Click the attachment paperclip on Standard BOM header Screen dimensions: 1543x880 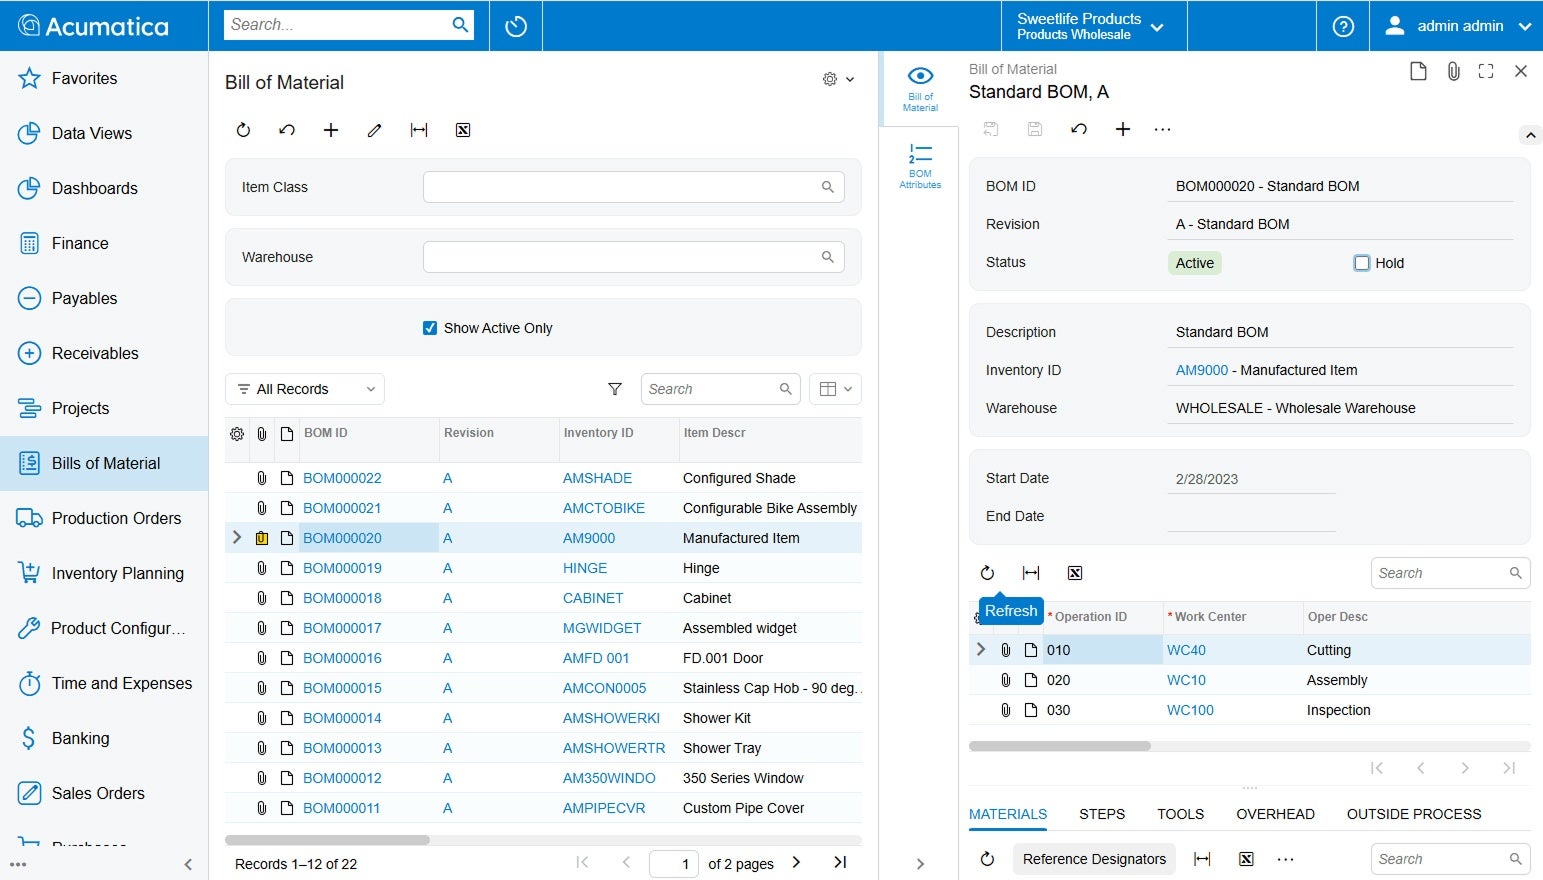click(1453, 71)
